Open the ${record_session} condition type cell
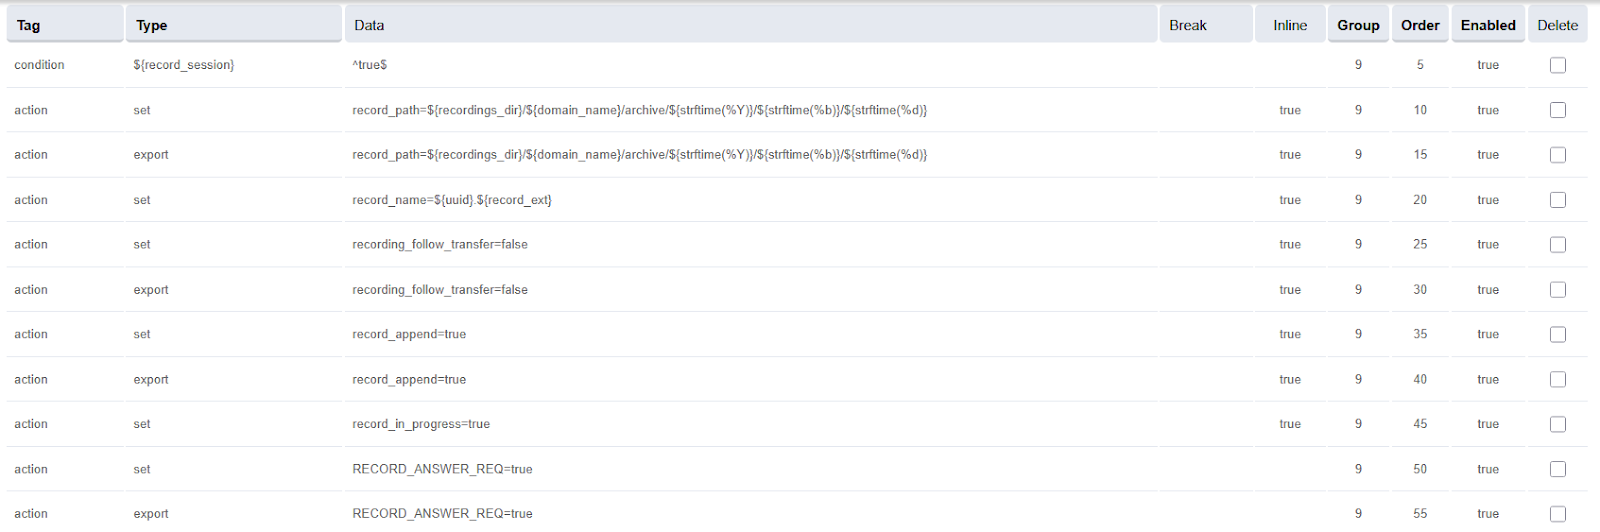Image resolution: width=1600 pixels, height=532 pixels. [x=184, y=65]
